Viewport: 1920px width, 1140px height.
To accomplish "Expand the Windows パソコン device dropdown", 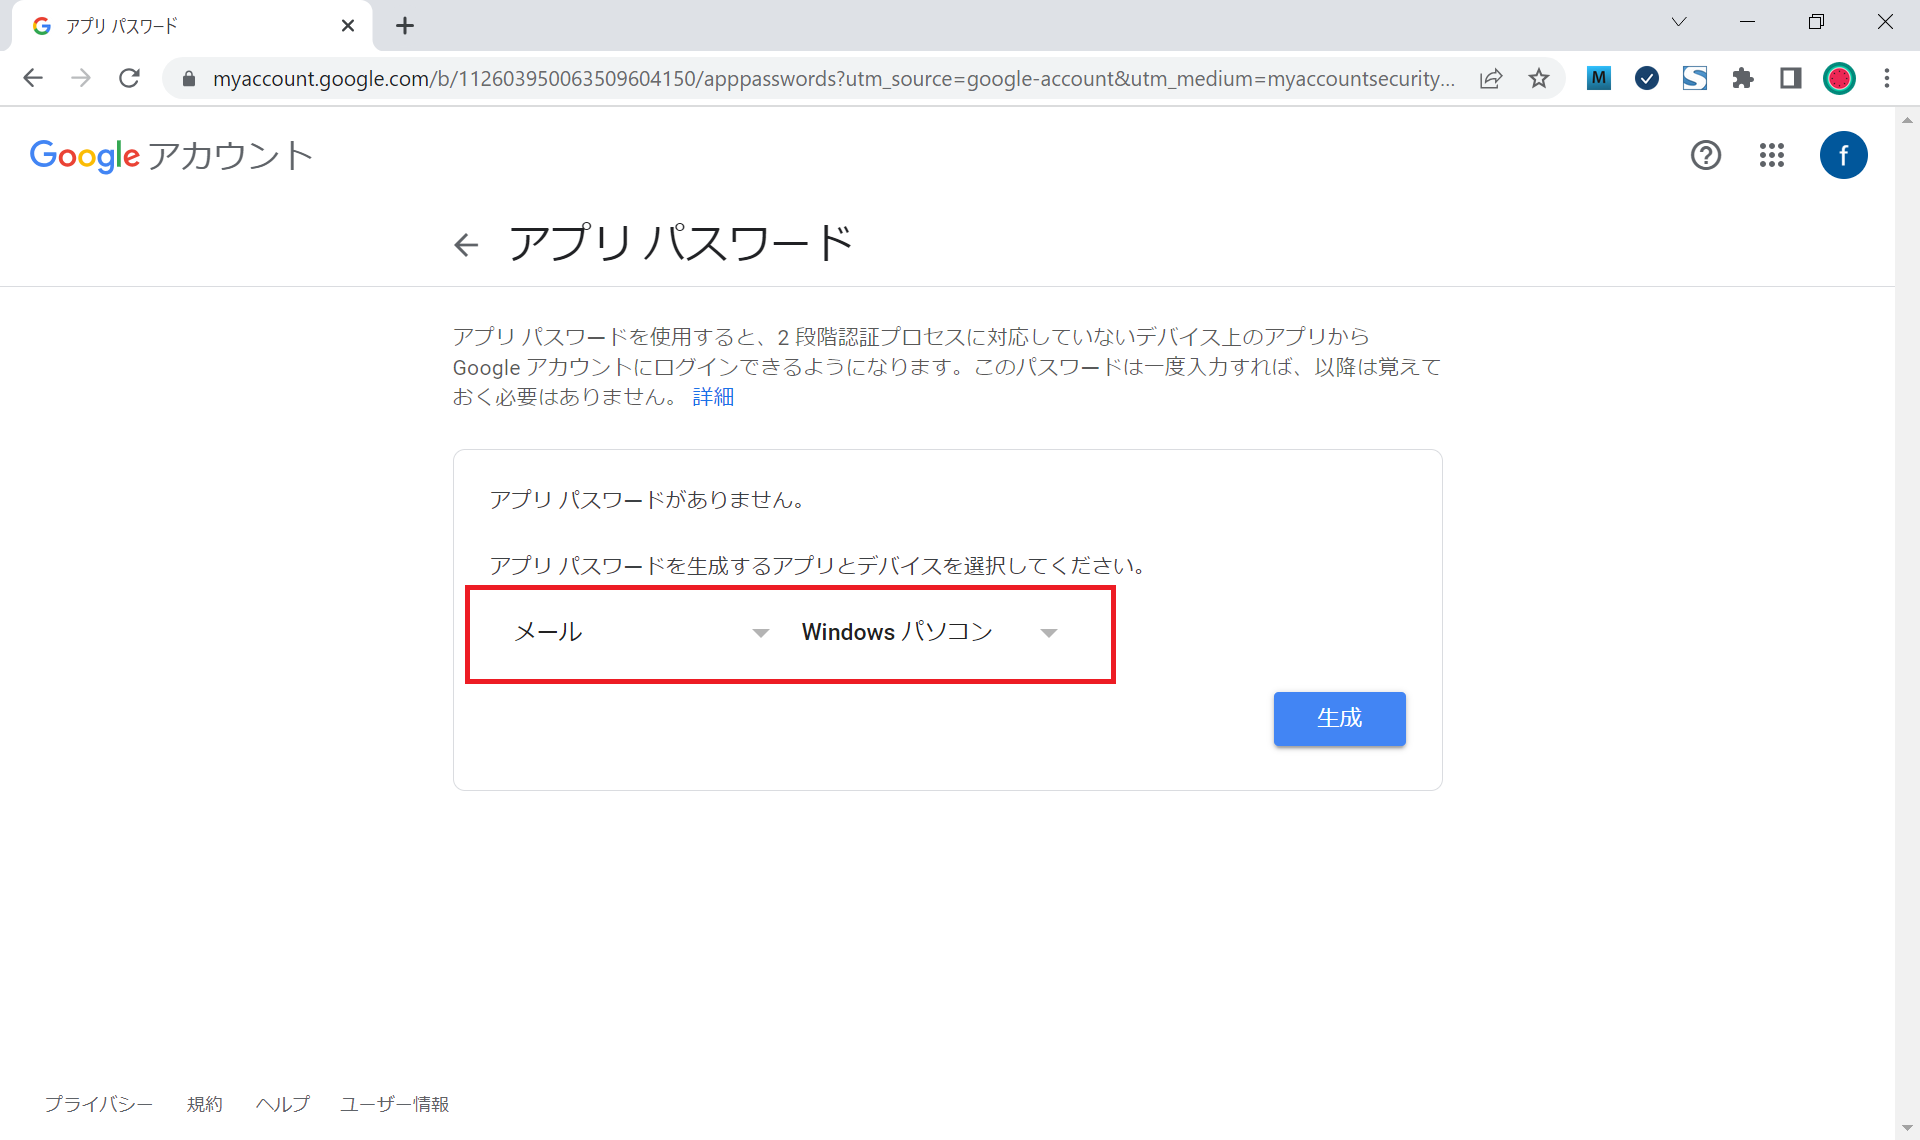I will coord(928,632).
